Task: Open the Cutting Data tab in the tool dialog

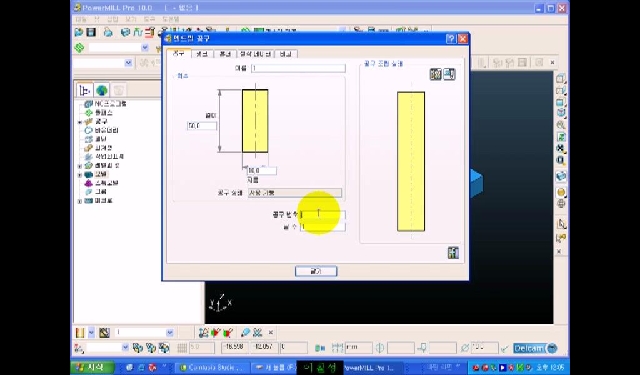Action: click(255, 54)
